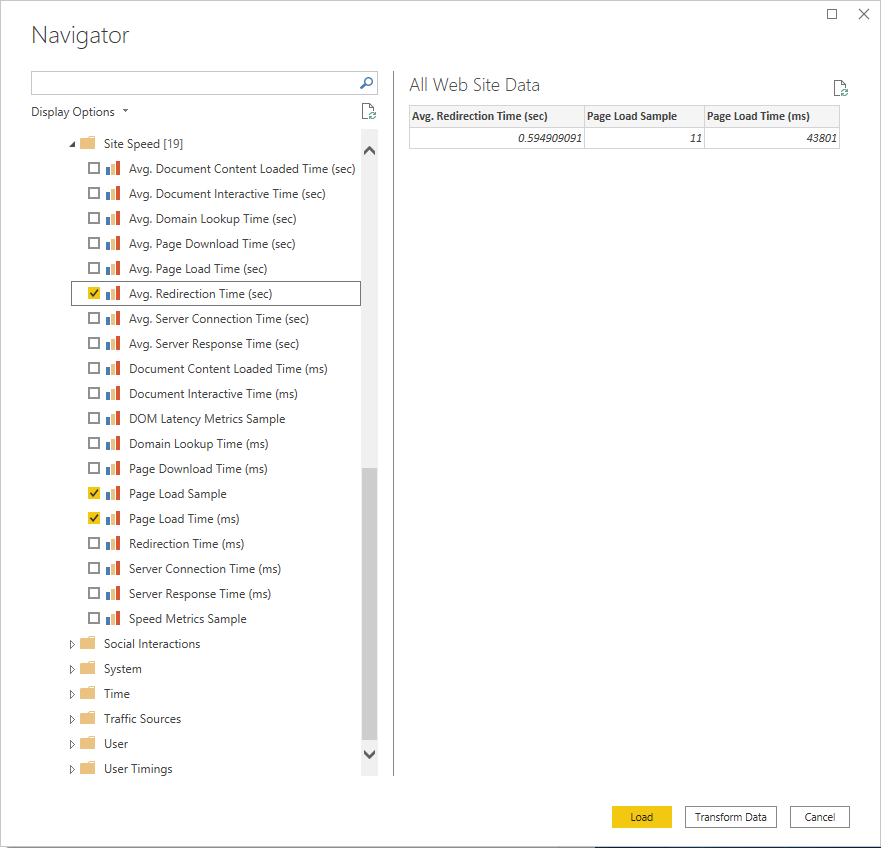Expand the User Timings folder arrow
This screenshot has height=848, width=881.
tap(72, 769)
